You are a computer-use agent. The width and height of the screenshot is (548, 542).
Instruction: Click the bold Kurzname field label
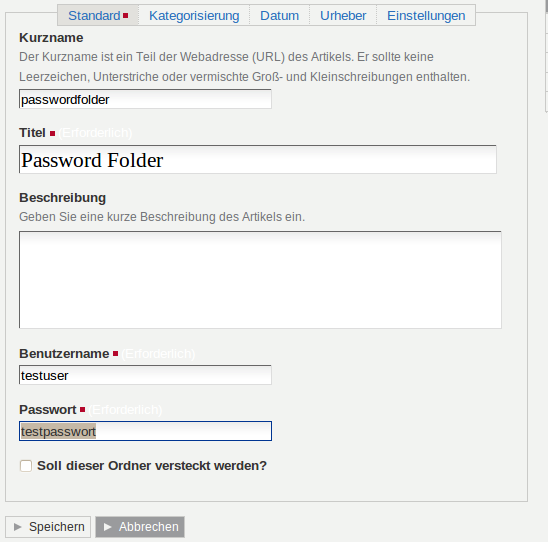click(51, 38)
